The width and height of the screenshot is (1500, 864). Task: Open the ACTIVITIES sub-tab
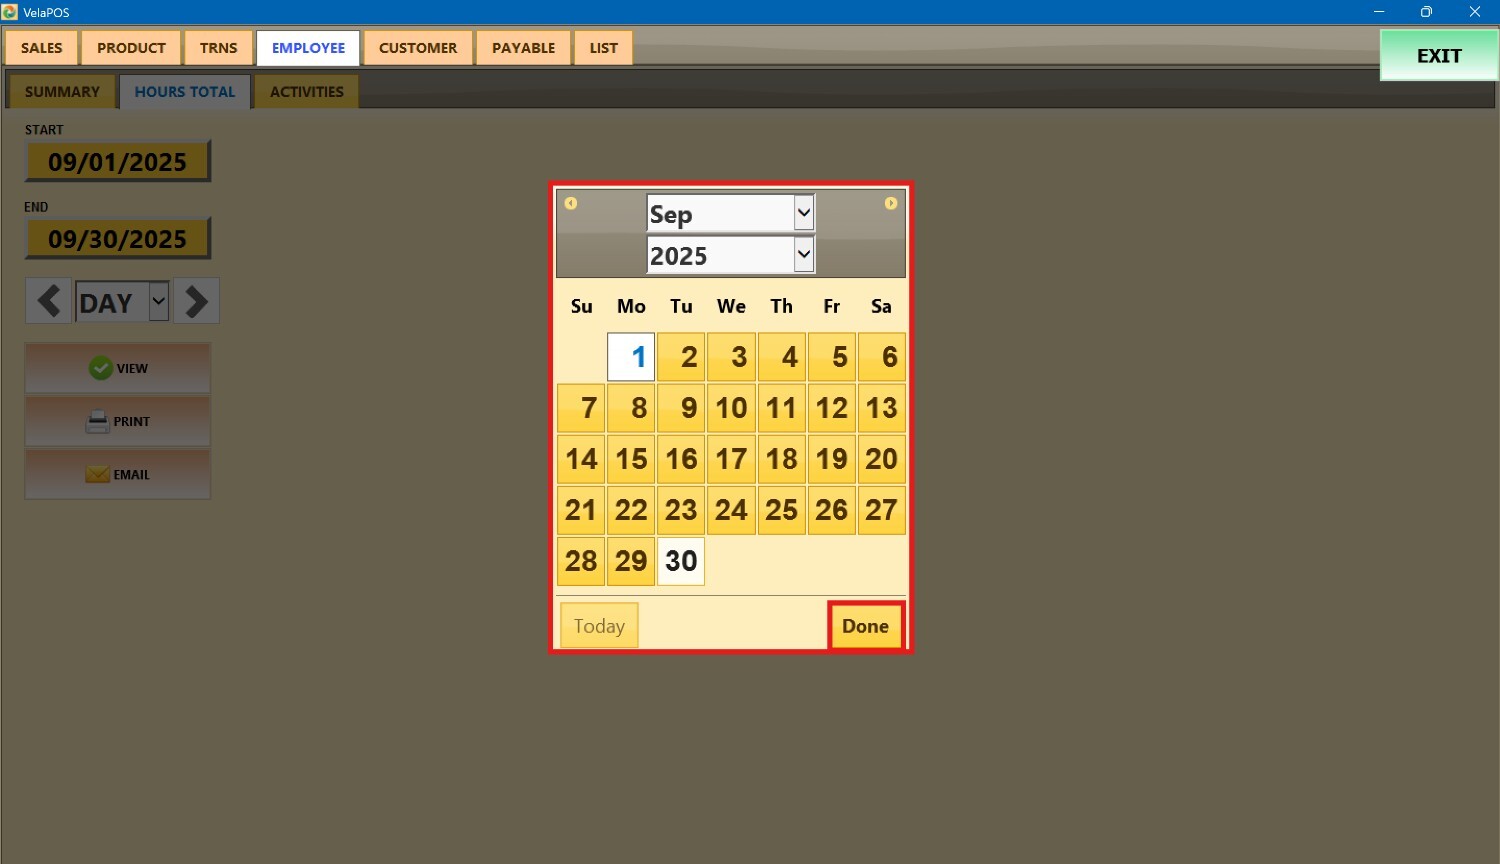(306, 92)
